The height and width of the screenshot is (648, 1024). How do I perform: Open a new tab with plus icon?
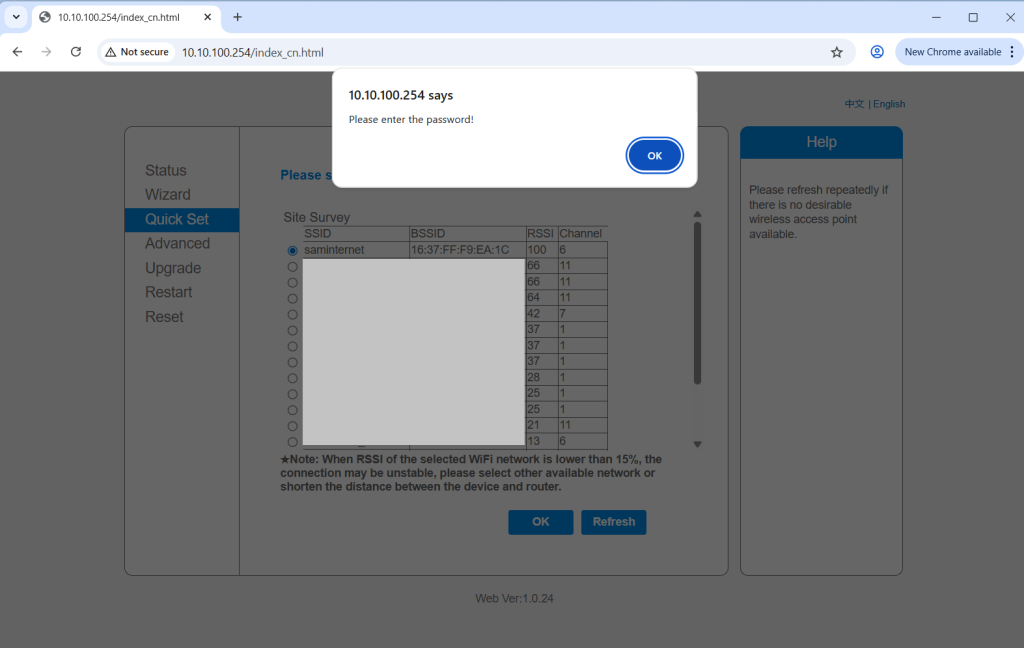[237, 17]
